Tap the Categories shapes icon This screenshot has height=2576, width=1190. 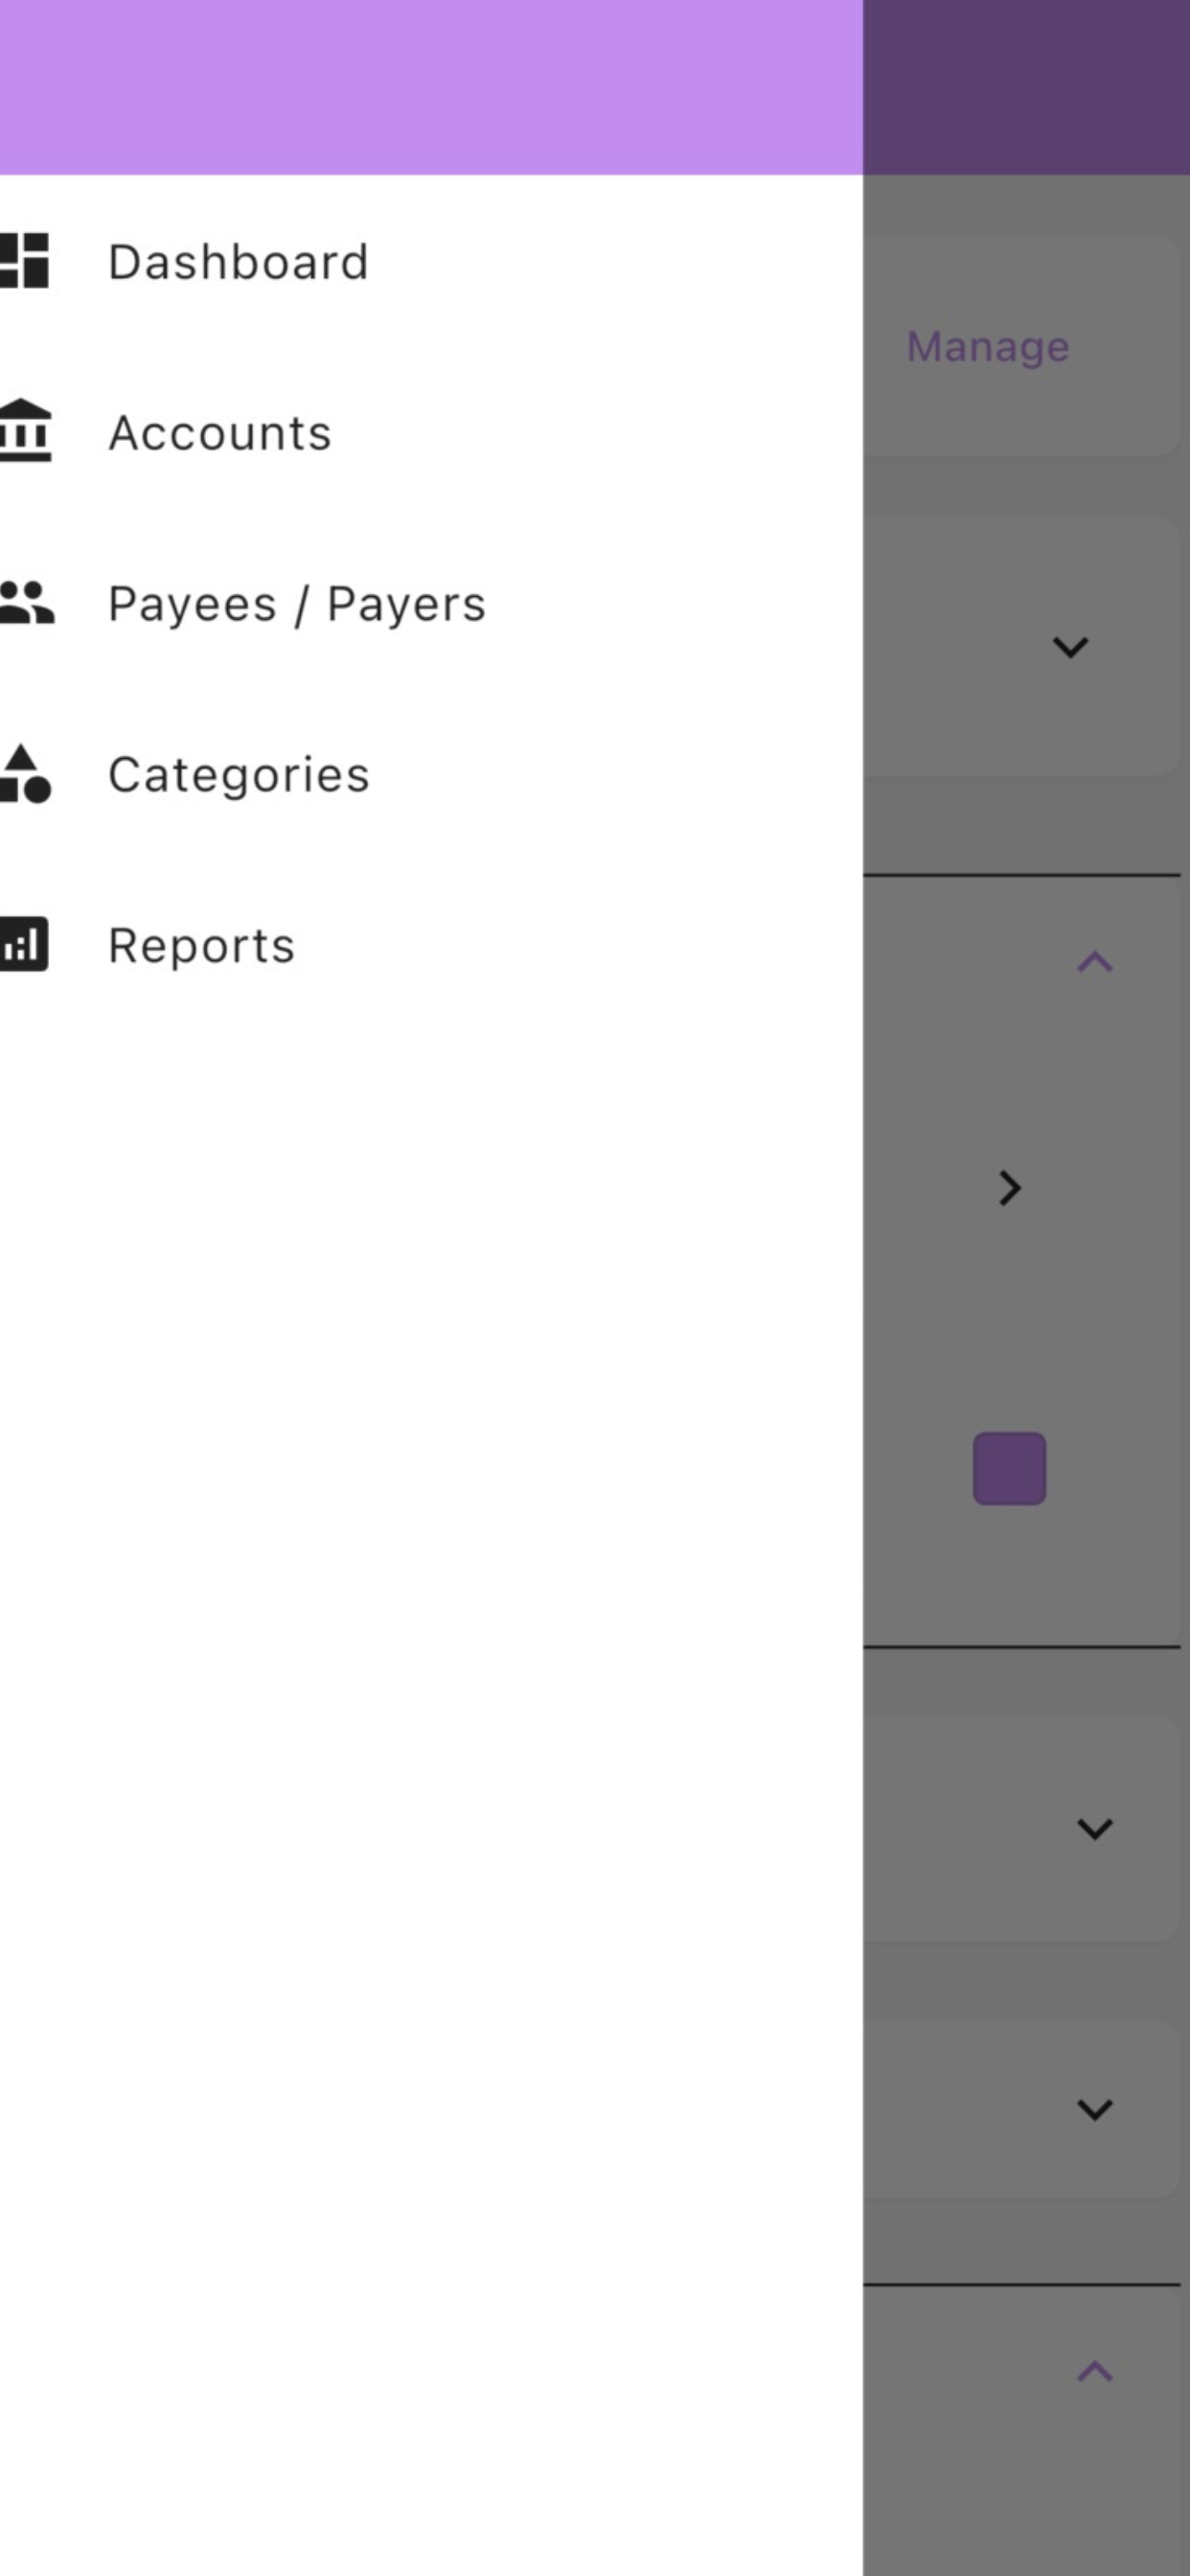tap(25, 773)
